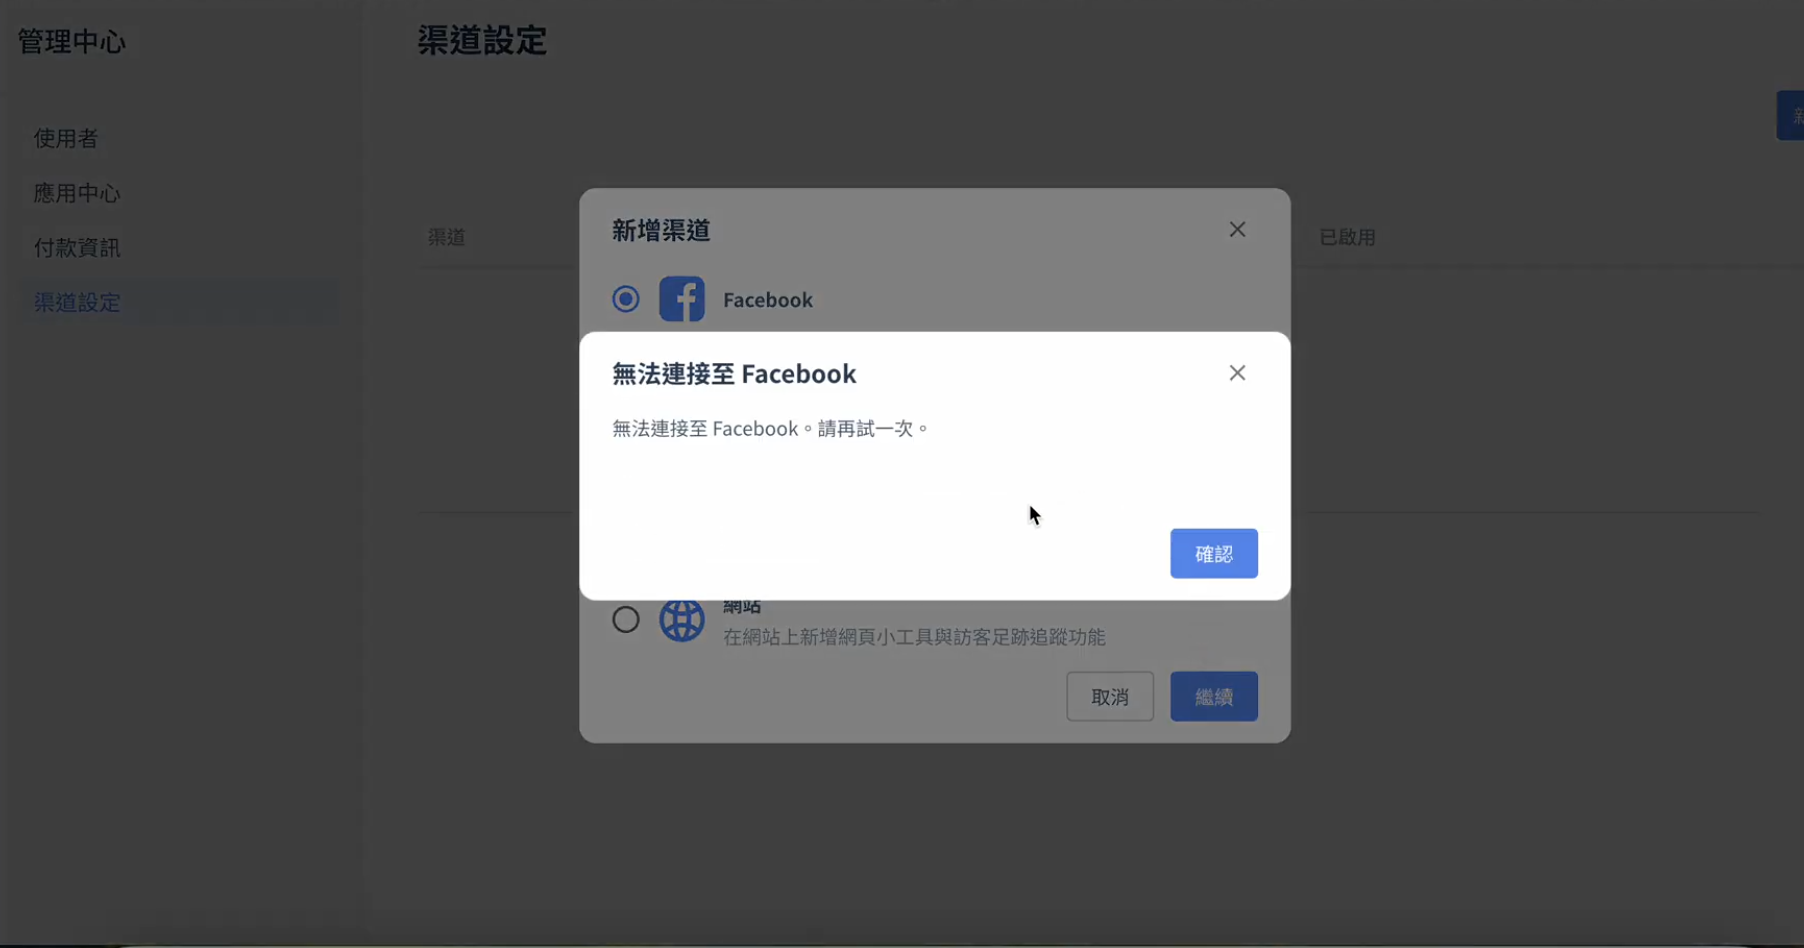This screenshot has height=948, width=1804.
Task: Click the website globe icon
Action: 682,620
